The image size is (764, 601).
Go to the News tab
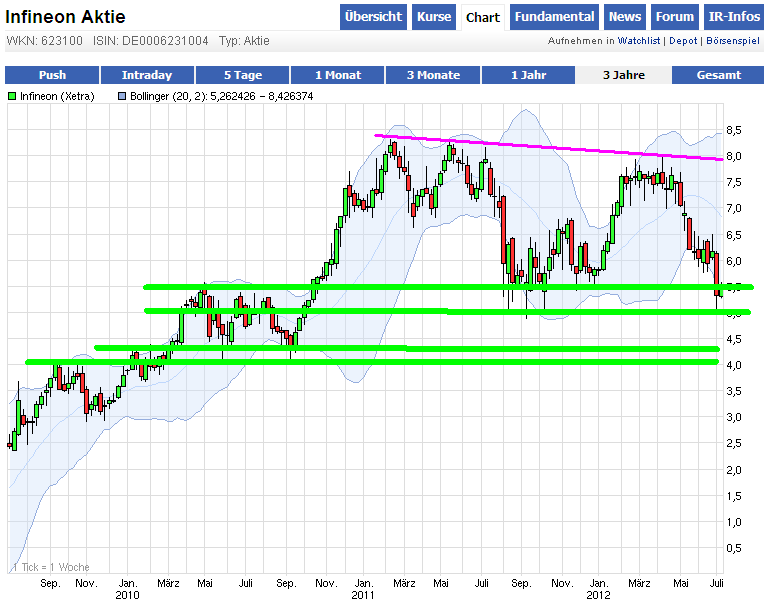tap(625, 17)
